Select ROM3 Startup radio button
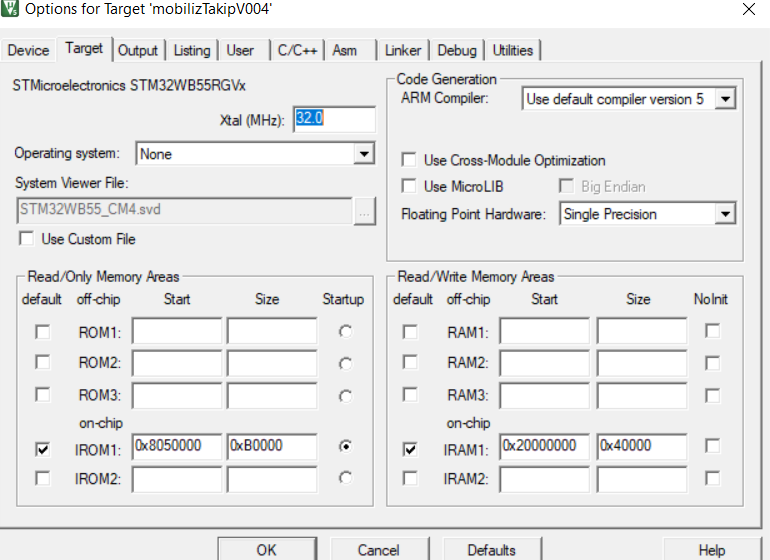Viewport: 770px width, 560px height. (x=346, y=396)
